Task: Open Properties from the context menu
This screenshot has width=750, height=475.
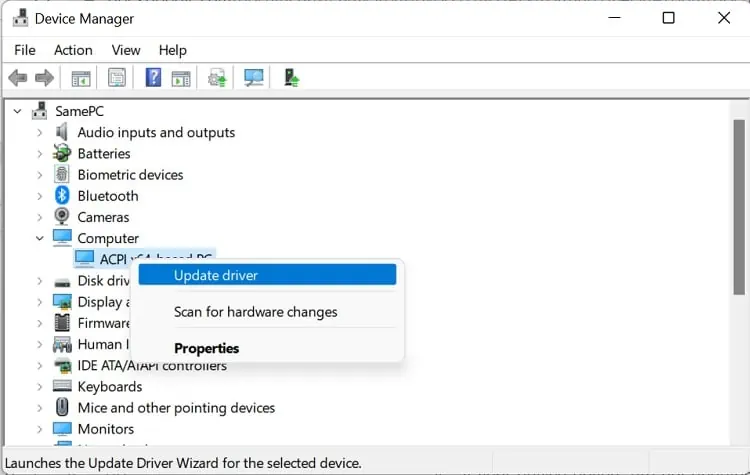Action: coord(206,349)
